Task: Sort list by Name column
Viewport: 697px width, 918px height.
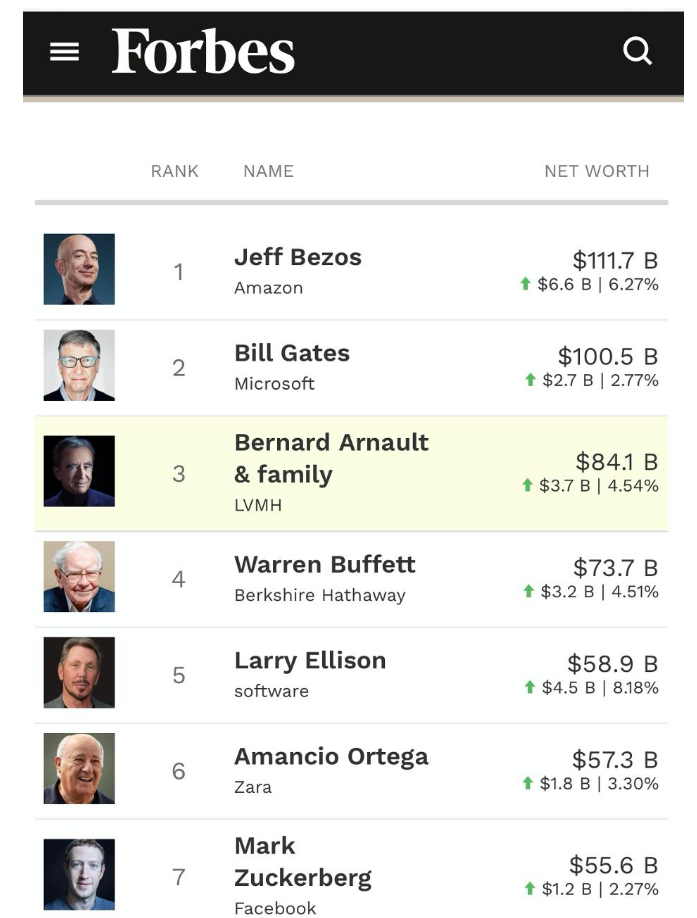Action: [x=268, y=171]
